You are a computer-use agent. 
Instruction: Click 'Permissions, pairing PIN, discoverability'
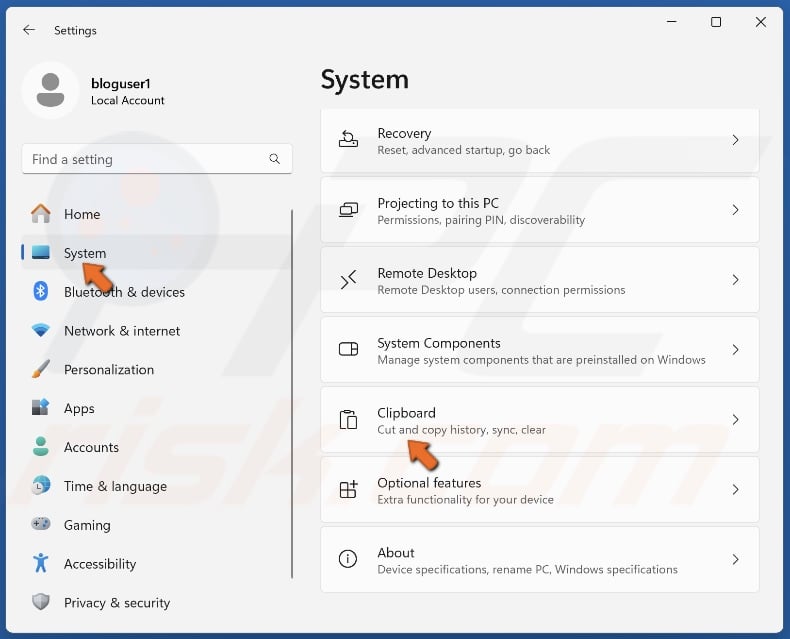pyautogui.click(x=481, y=220)
